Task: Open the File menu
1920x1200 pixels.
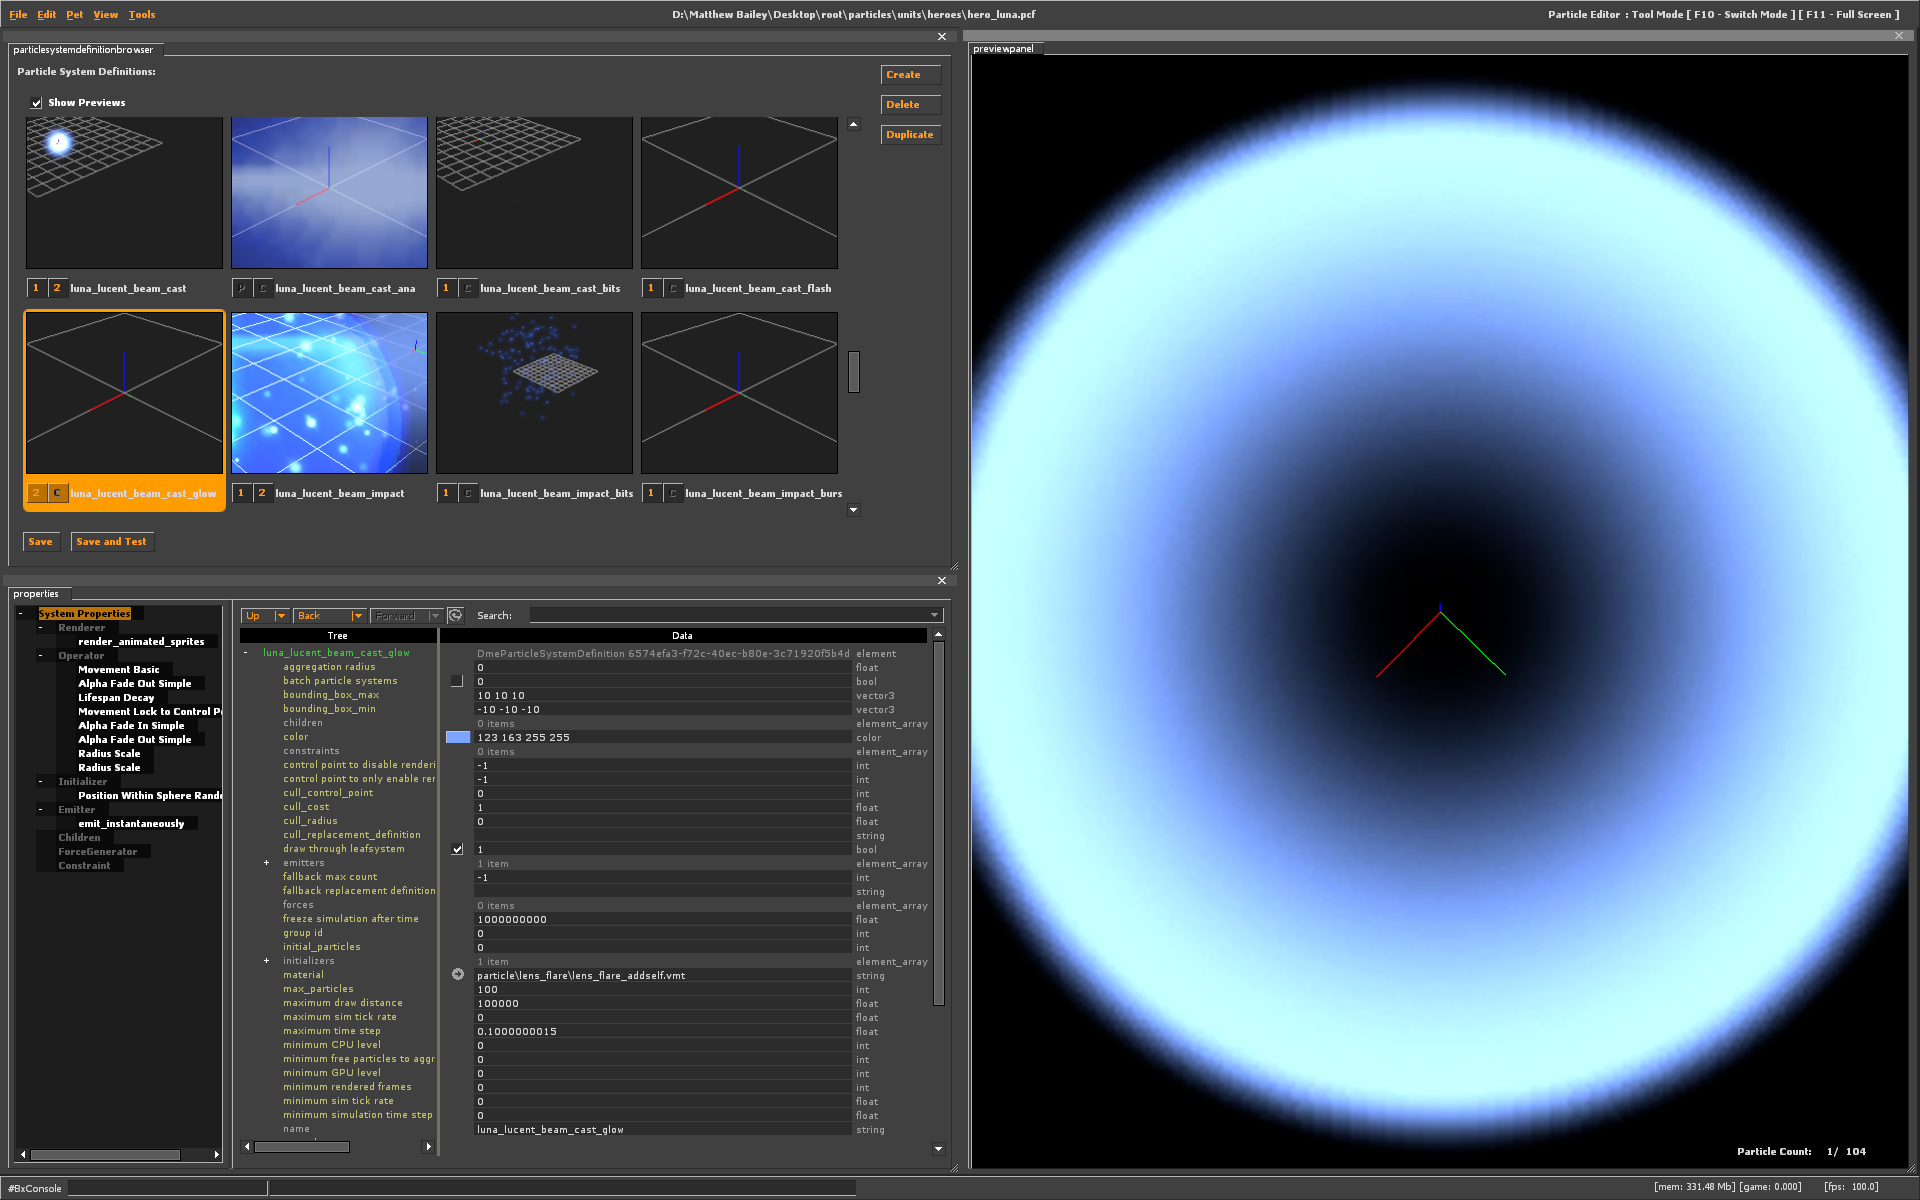Action: tap(18, 15)
